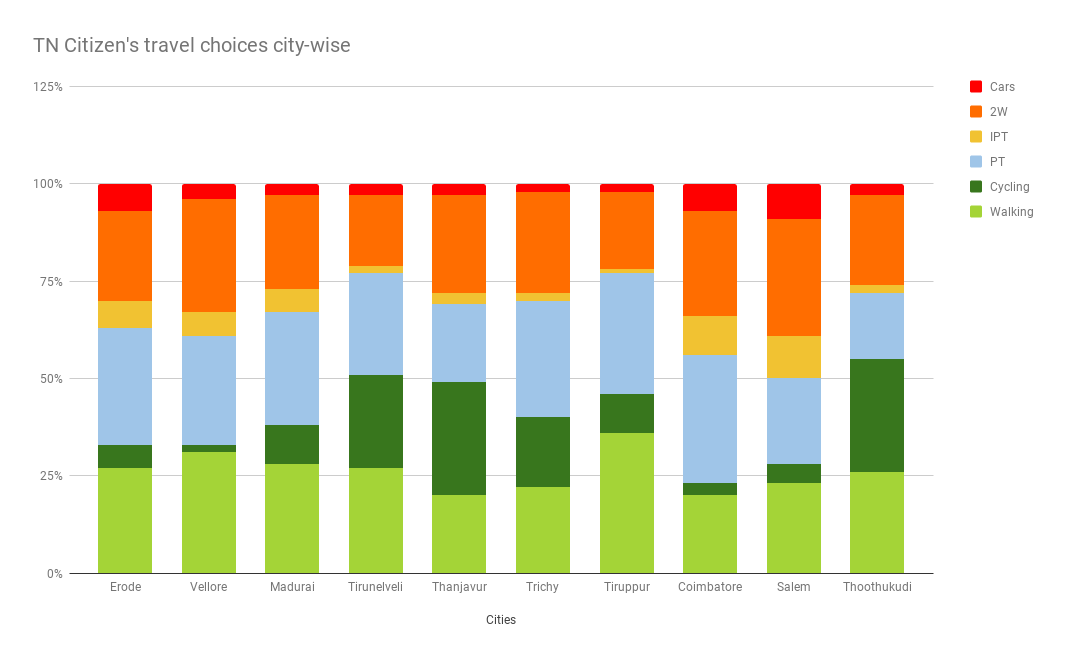Image resolution: width=1067 pixels, height=660 pixels.
Task: Click the dark green Cycling legend swatch
Action: [976, 187]
